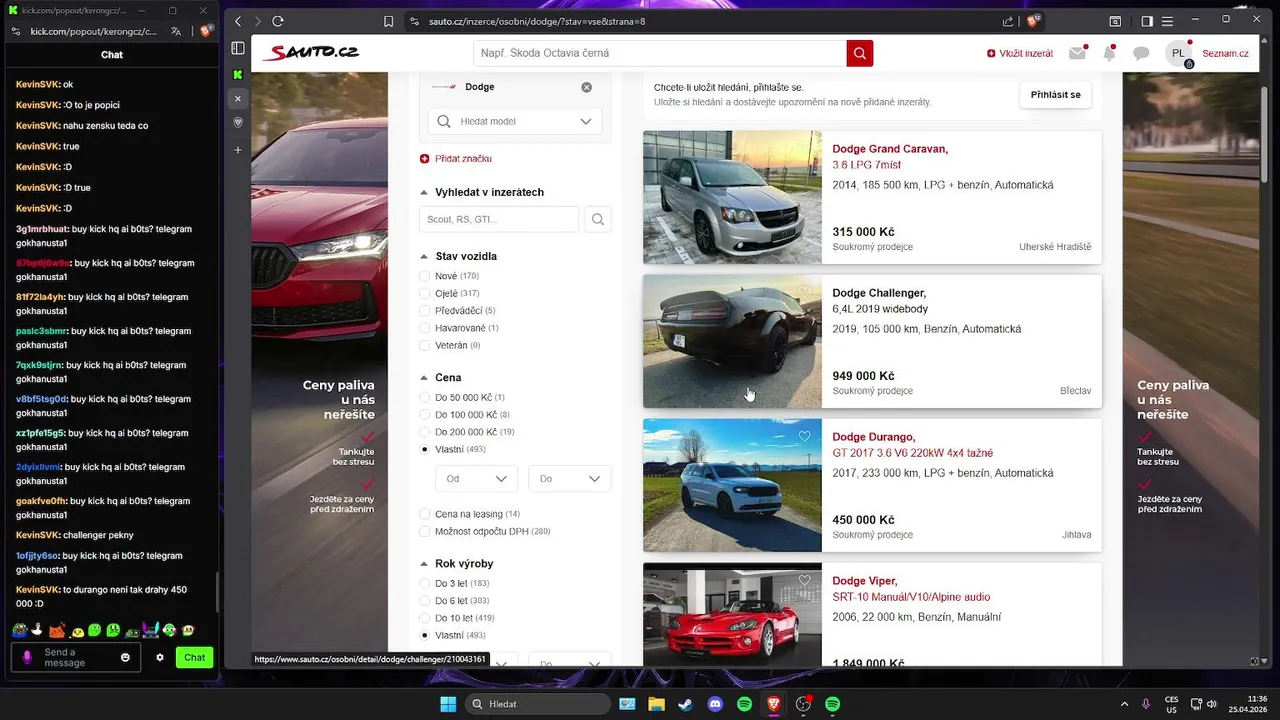The height and width of the screenshot is (720, 1280).
Task: Reload the Sauto page in browser
Action: click(x=277, y=21)
